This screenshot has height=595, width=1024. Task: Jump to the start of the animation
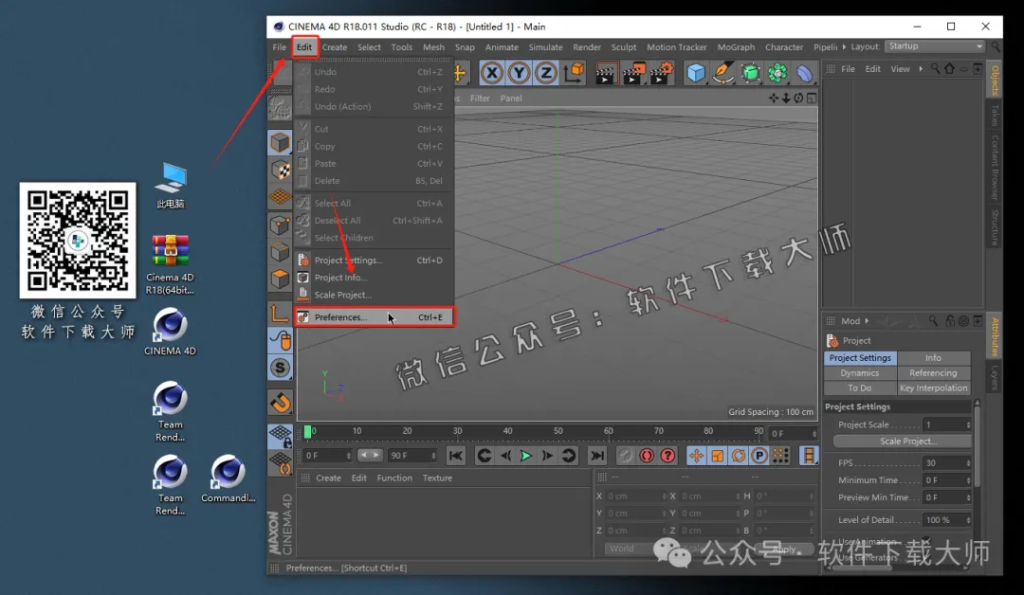coord(456,456)
